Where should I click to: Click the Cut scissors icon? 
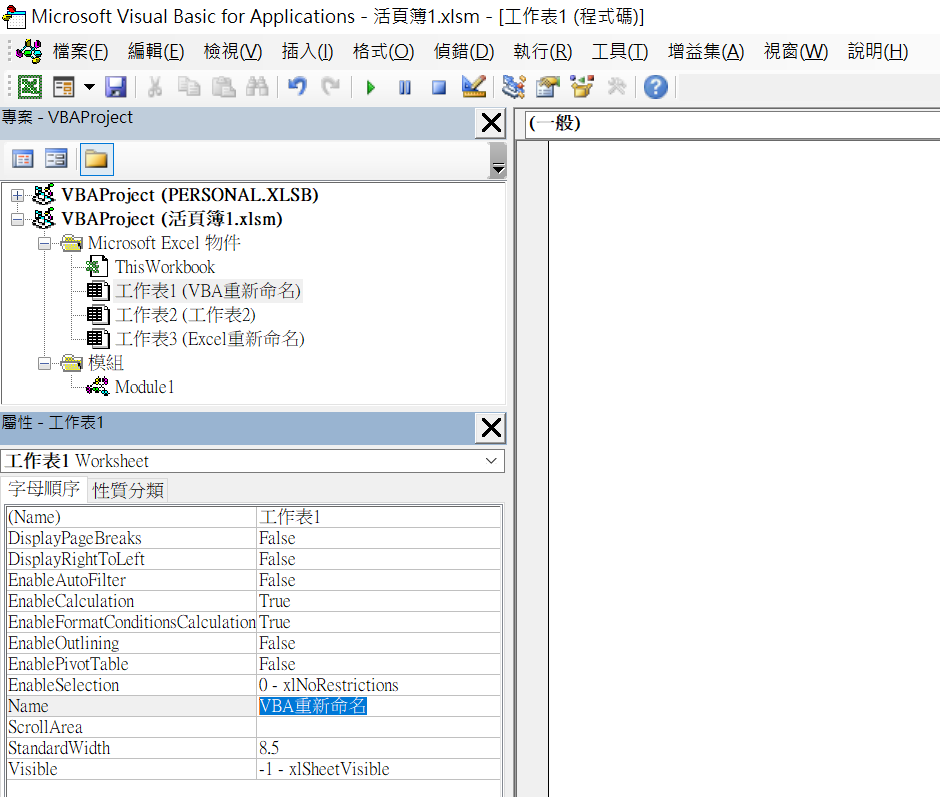tap(155, 88)
